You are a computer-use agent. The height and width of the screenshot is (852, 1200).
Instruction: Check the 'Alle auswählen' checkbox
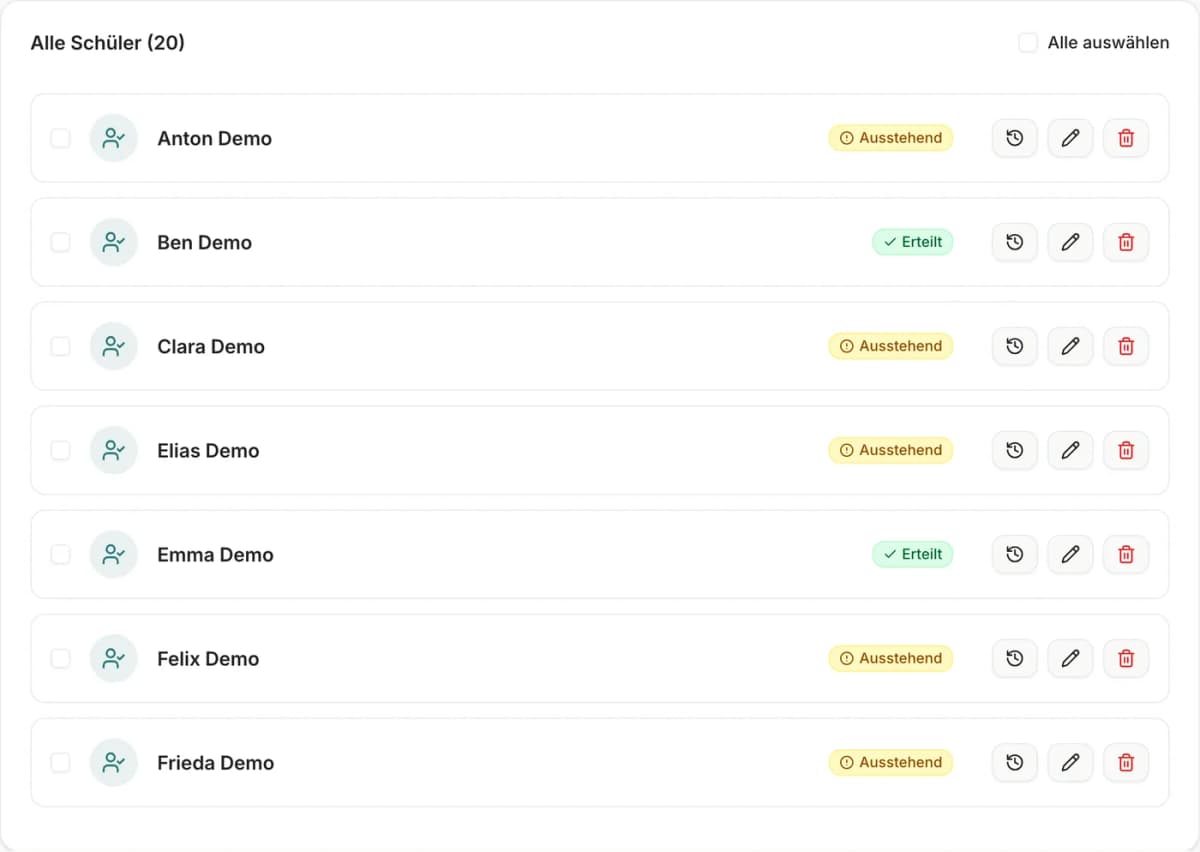point(1028,42)
